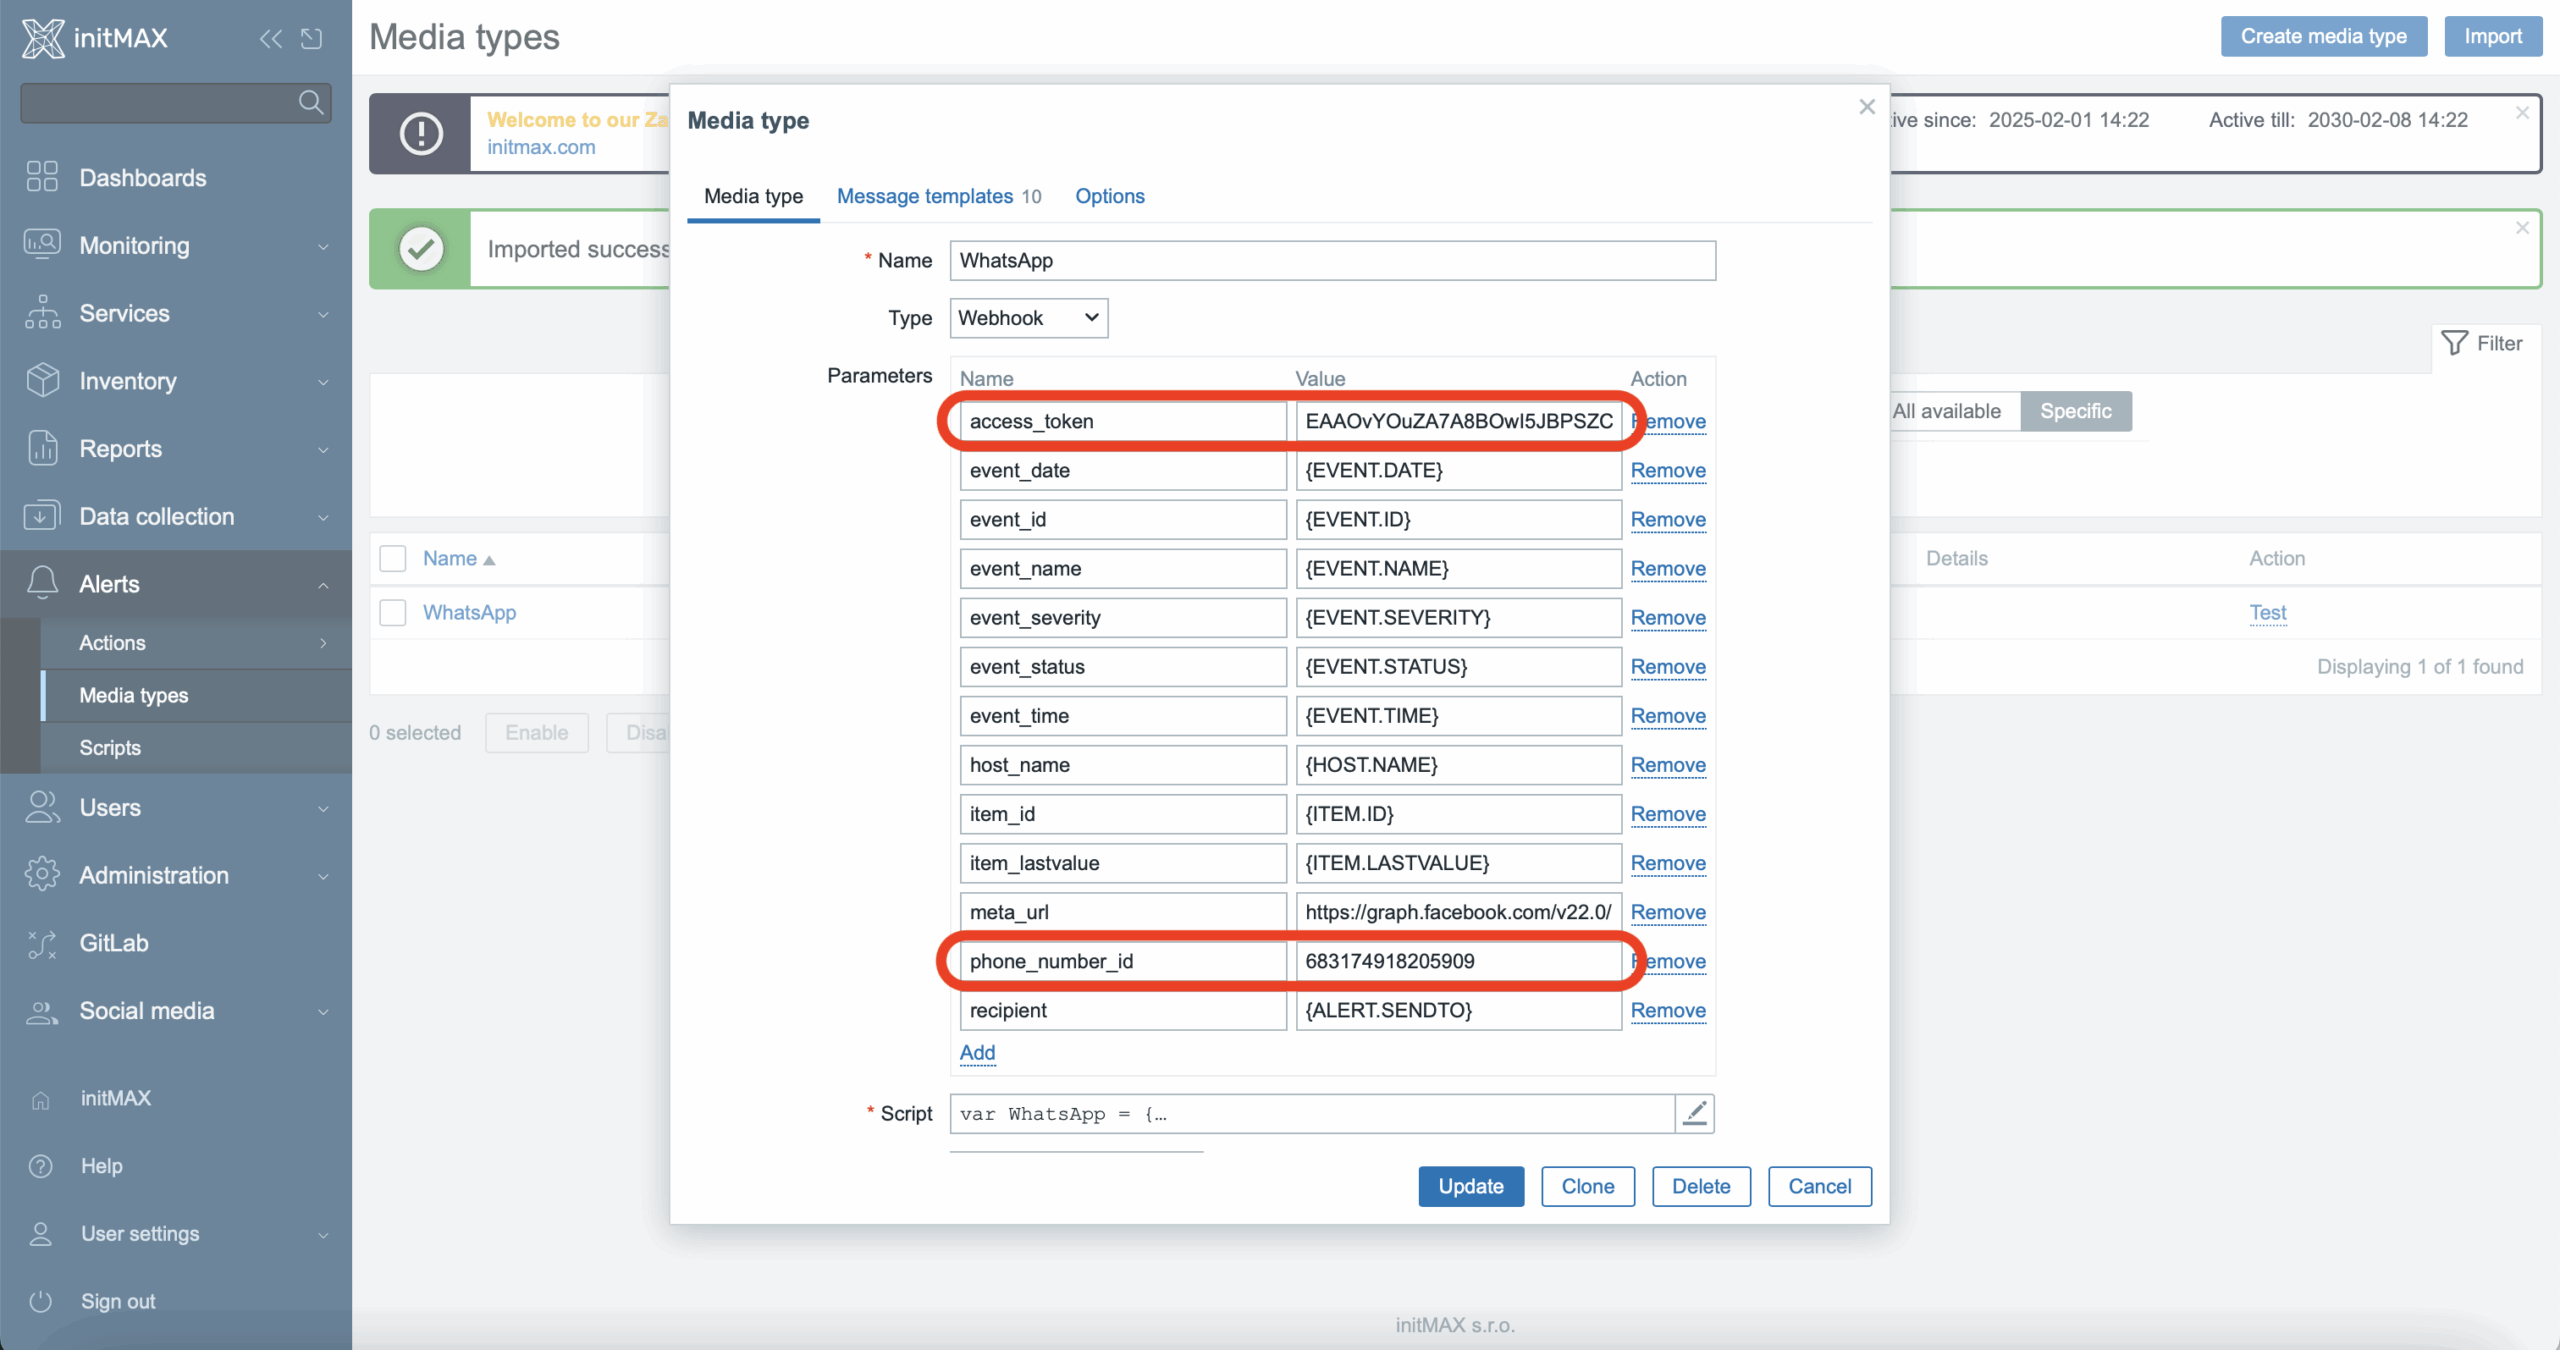Collapse the Alerts menu

(323, 585)
